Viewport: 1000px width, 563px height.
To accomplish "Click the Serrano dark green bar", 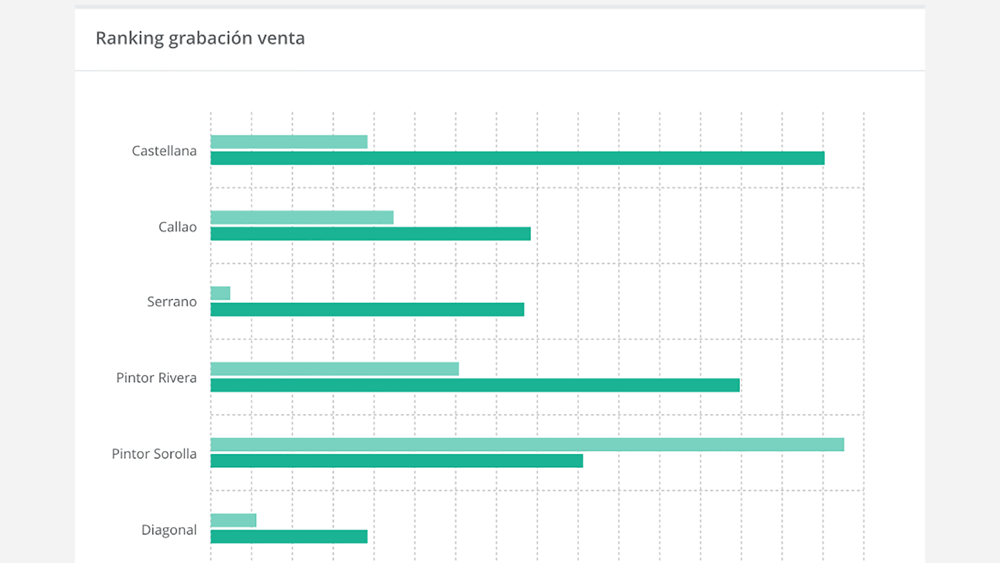I will point(367,310).
